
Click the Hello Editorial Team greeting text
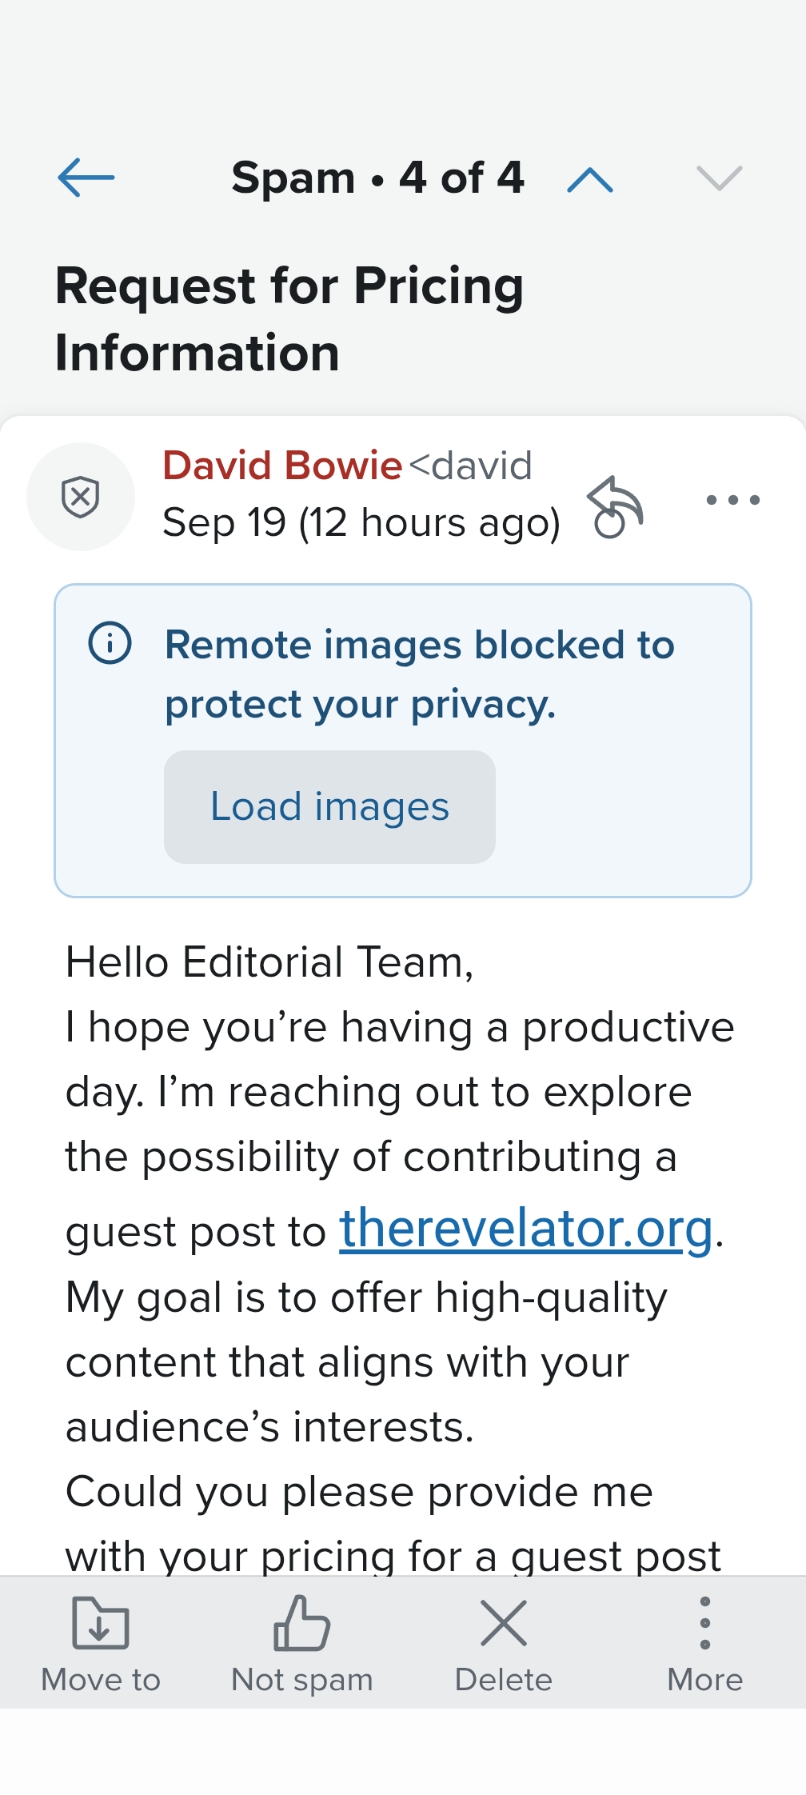269,962
